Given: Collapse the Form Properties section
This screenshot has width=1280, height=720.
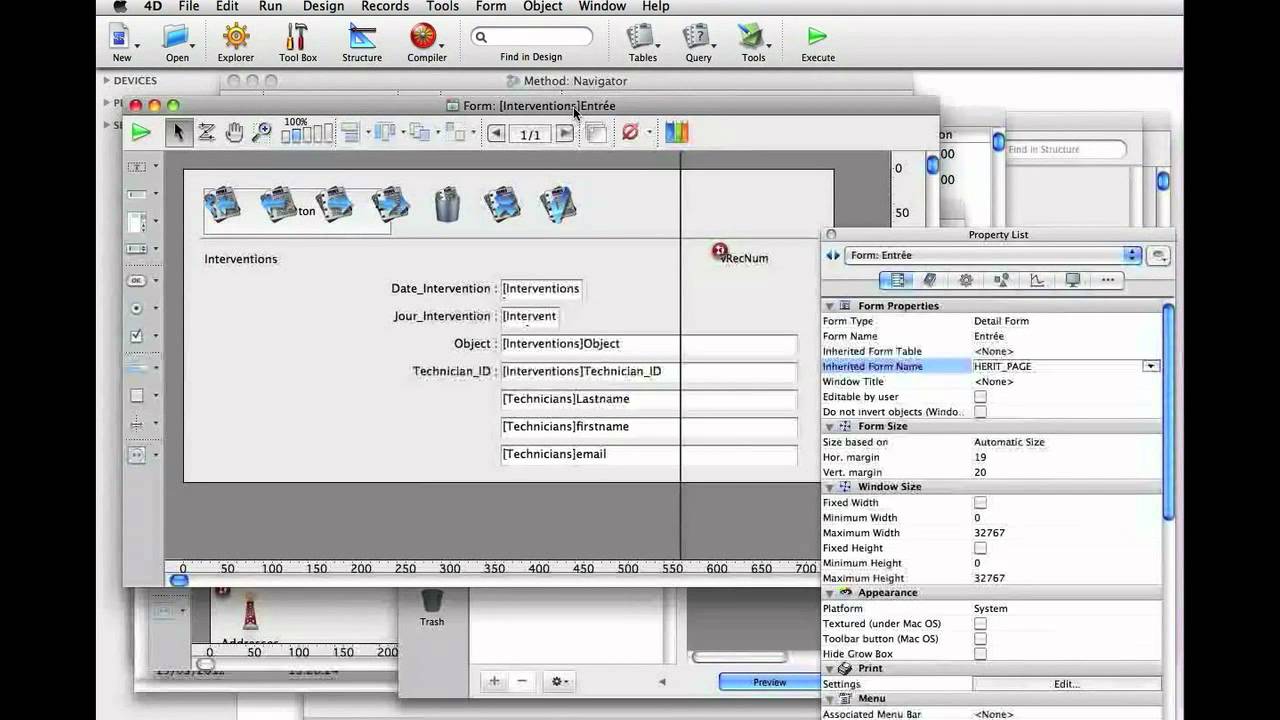Looking at the screenshot, I should (x=829, y=306).
